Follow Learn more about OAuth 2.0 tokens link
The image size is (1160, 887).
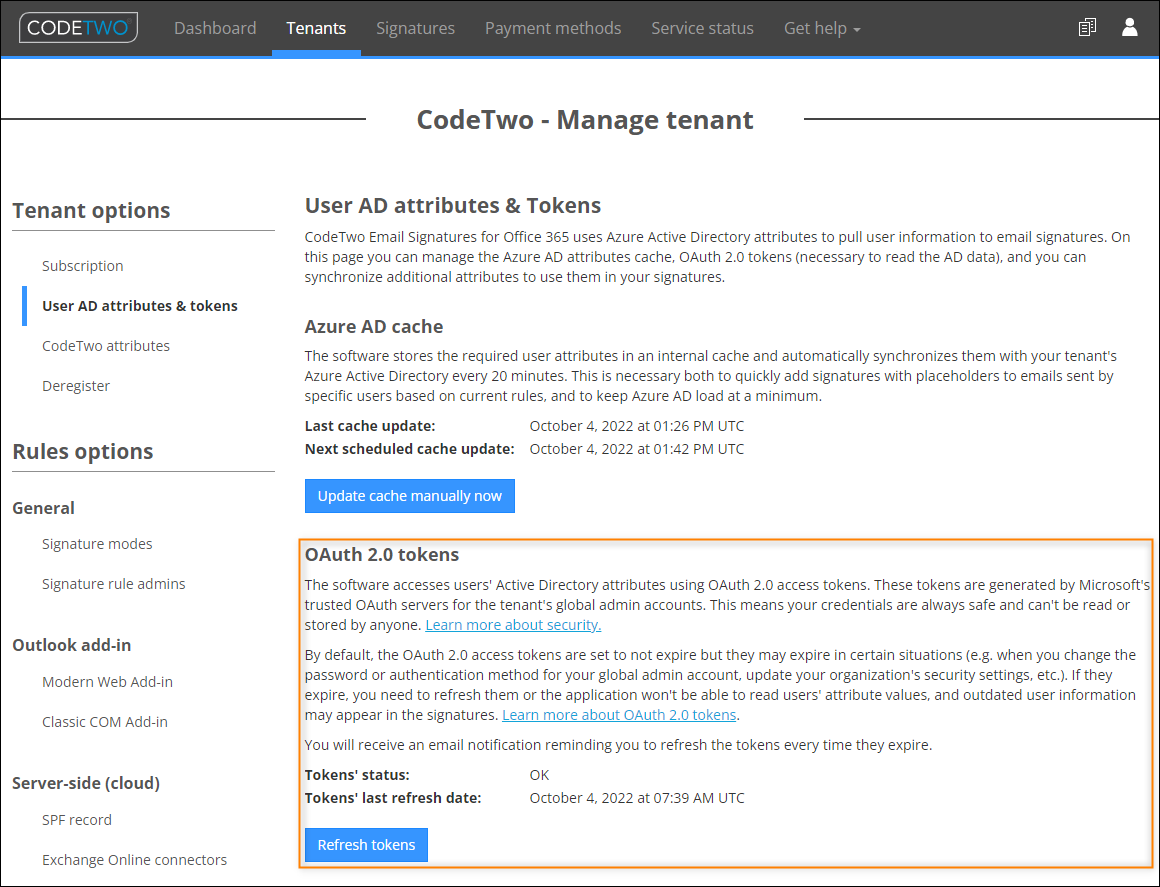point(619,715)
